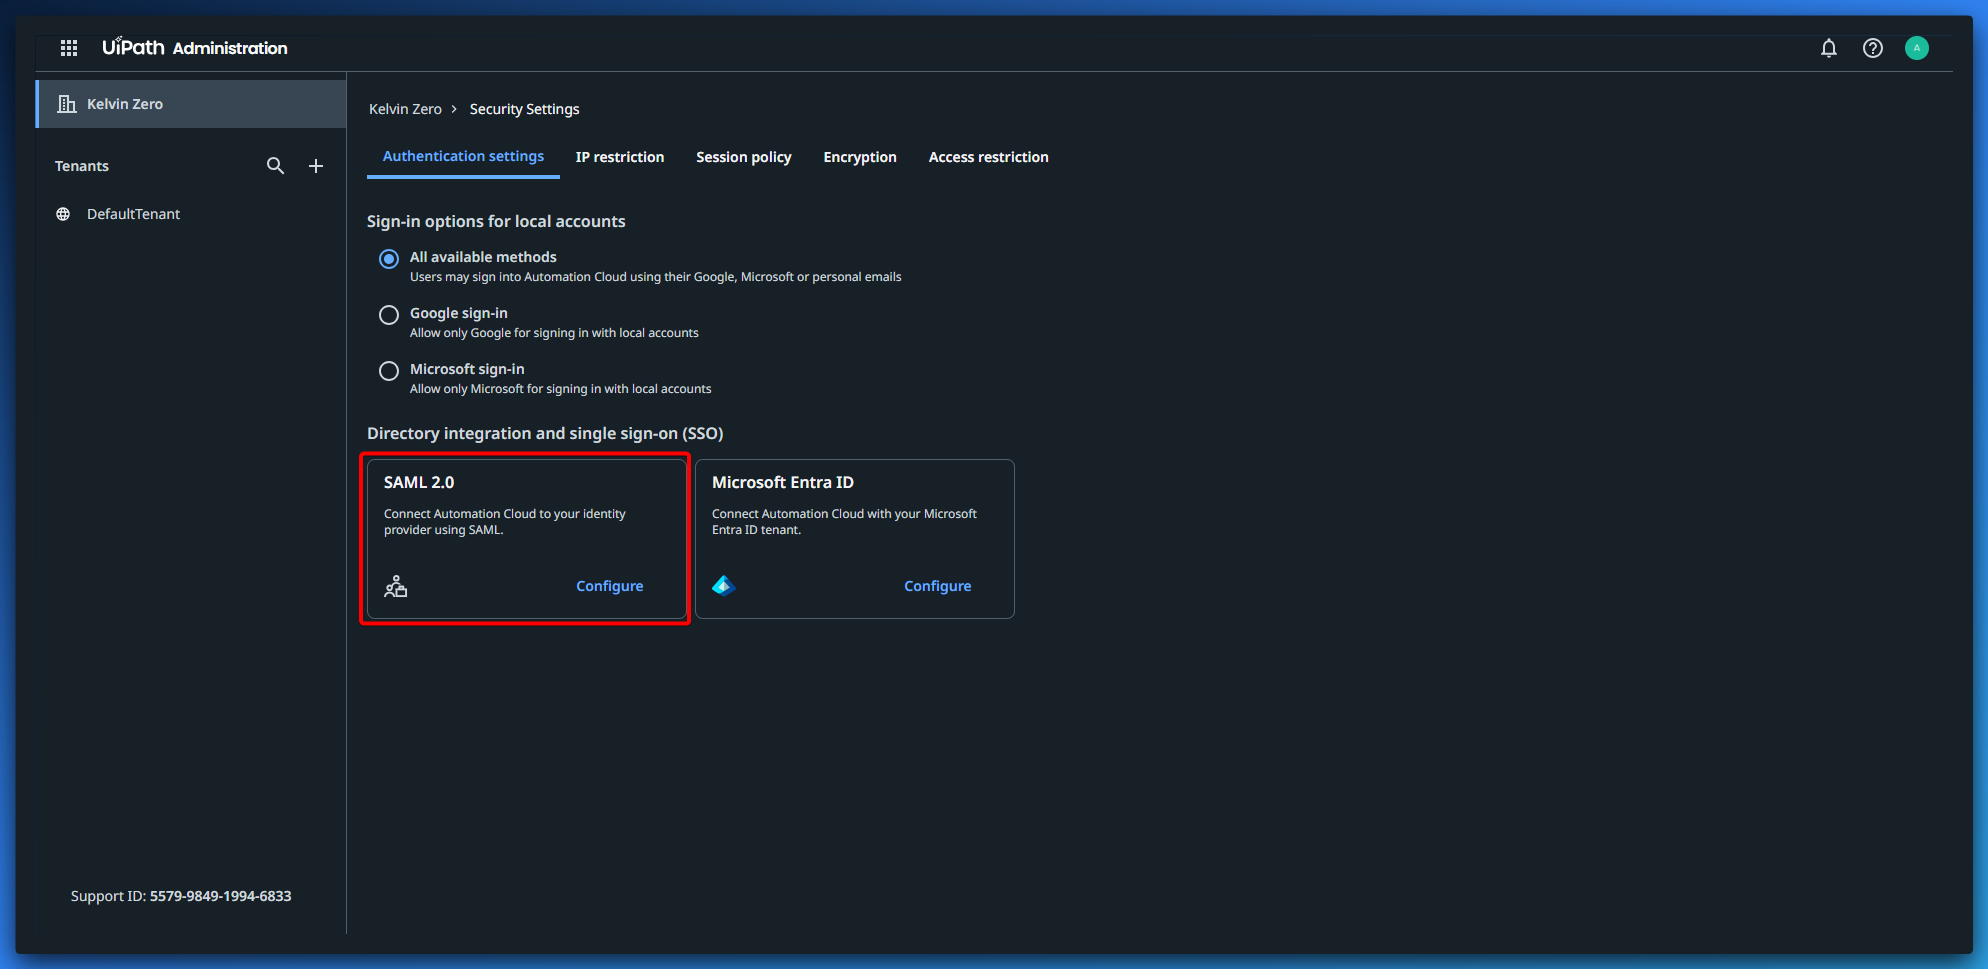Select Kelvin Zero in the sidebar
Screen dimensions: 1988x969
[x=191, y=104]
